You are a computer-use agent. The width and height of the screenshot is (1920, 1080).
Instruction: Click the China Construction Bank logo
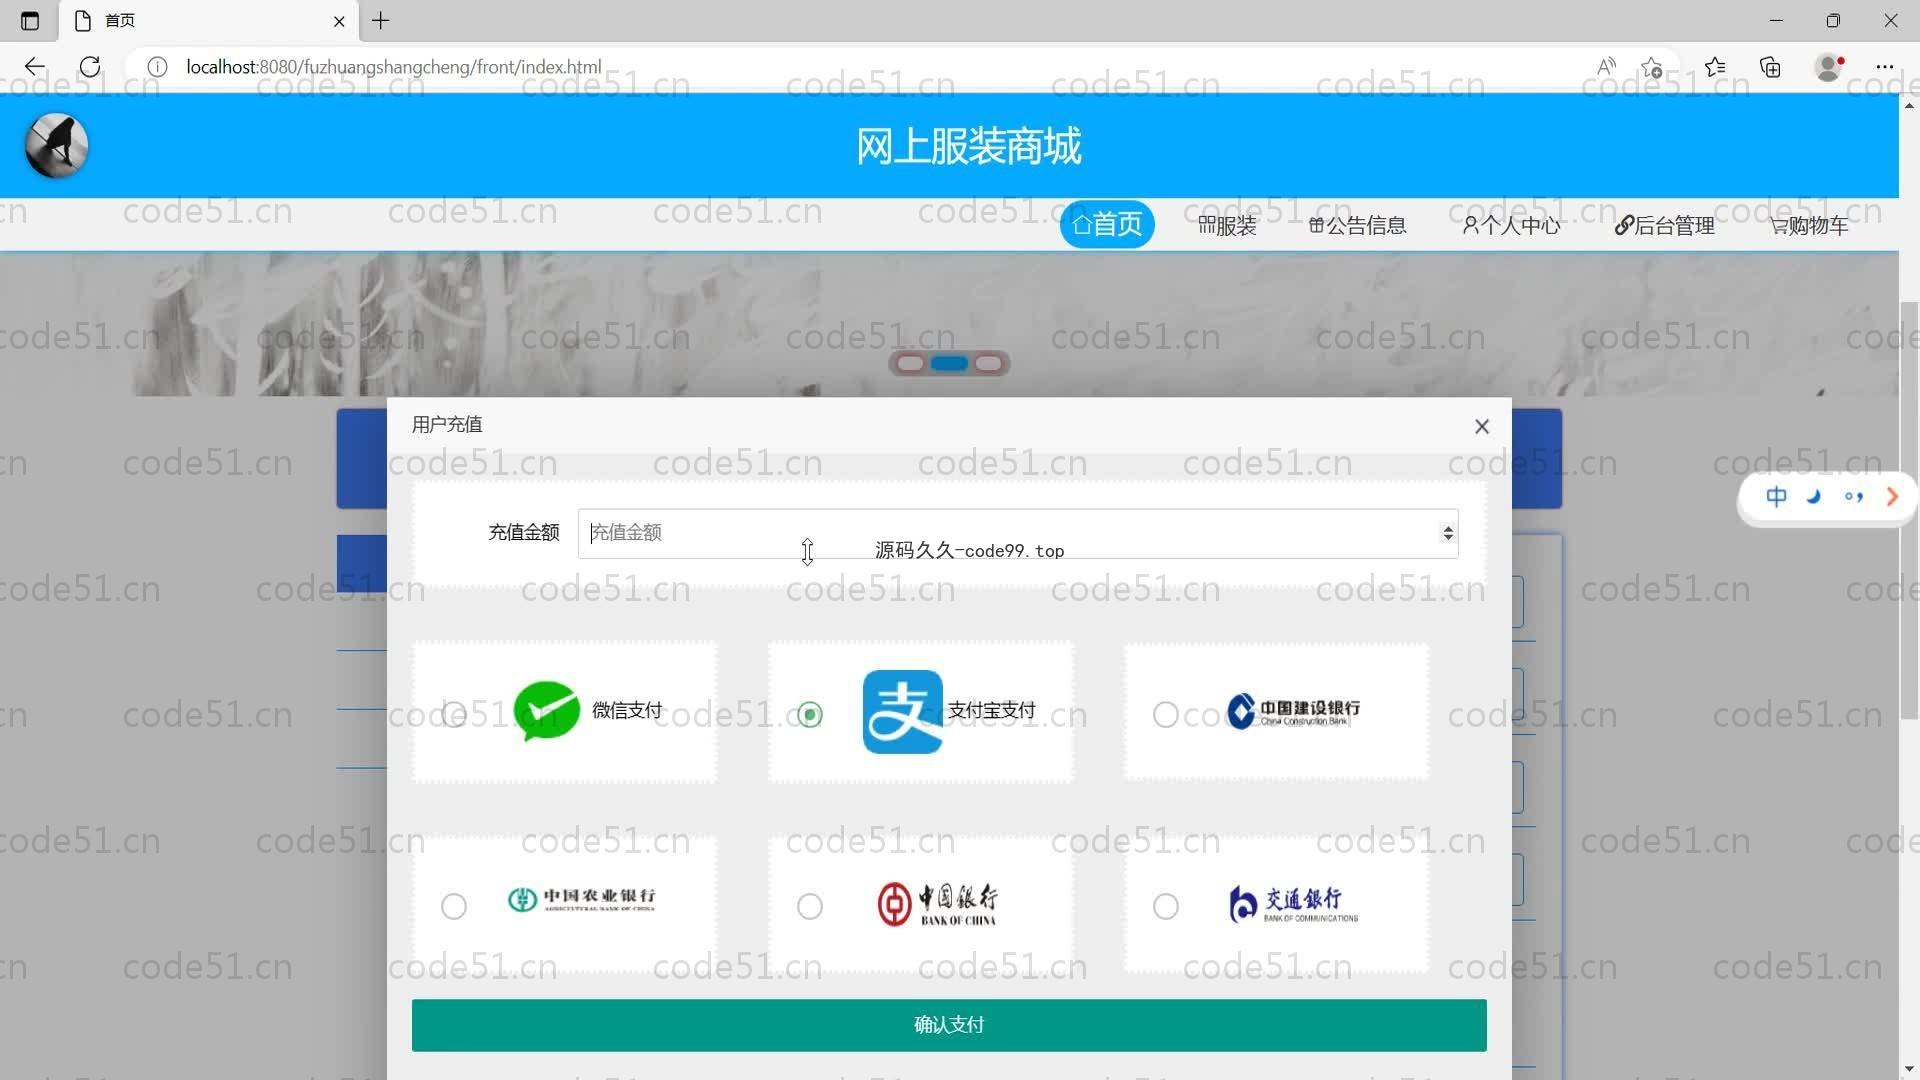1293,711
